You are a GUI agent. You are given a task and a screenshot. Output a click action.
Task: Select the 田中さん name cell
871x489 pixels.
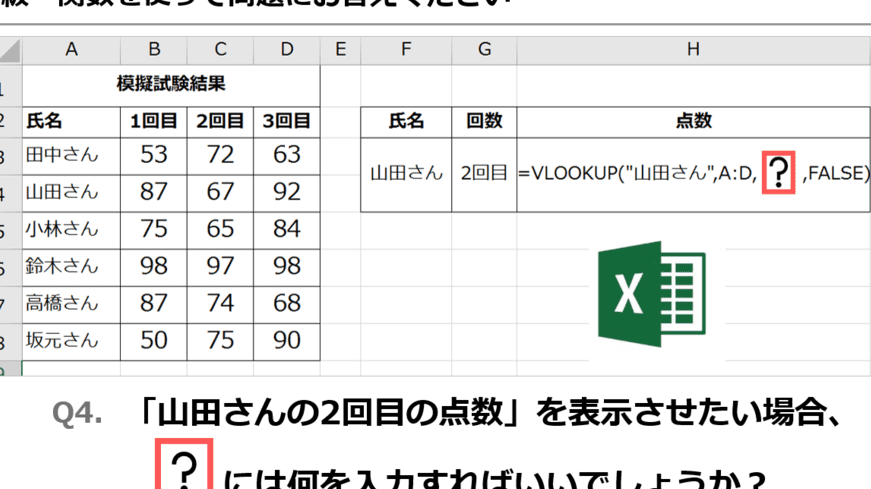(x=71, y=156)
